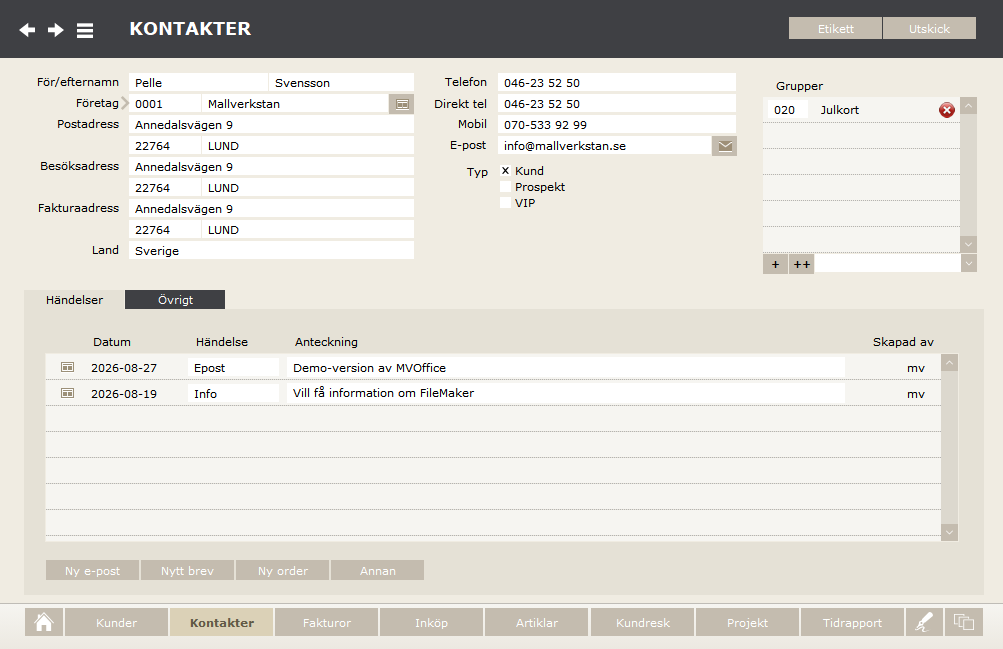Click the arrow marker next to Företag
1003x649 pixels.
(125, 103)
